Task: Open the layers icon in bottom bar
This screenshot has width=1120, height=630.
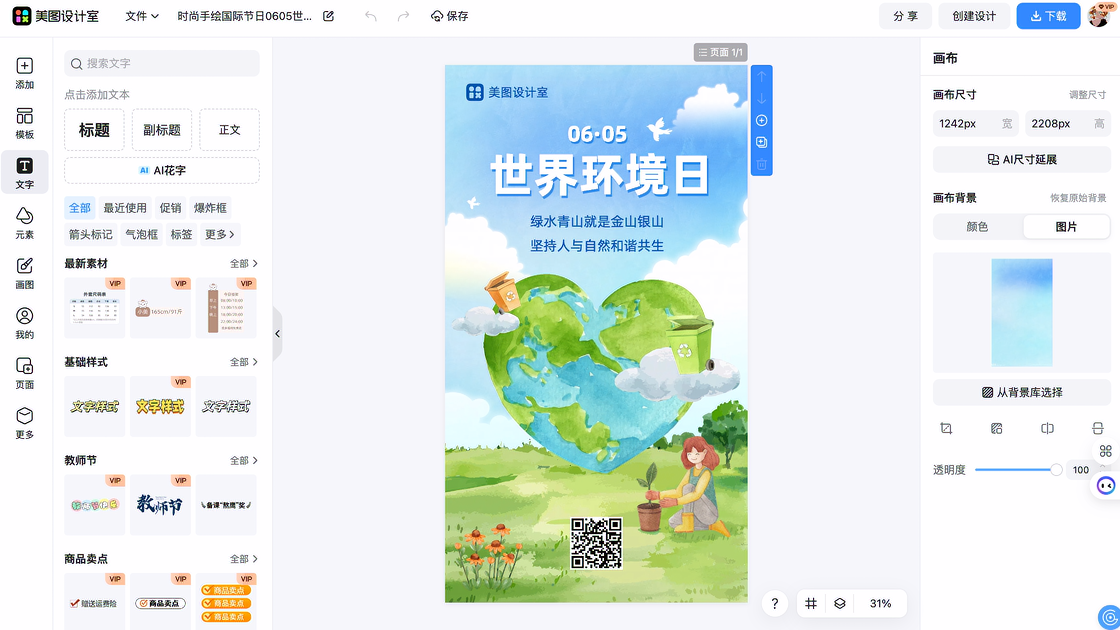Action: pos(840,604)
